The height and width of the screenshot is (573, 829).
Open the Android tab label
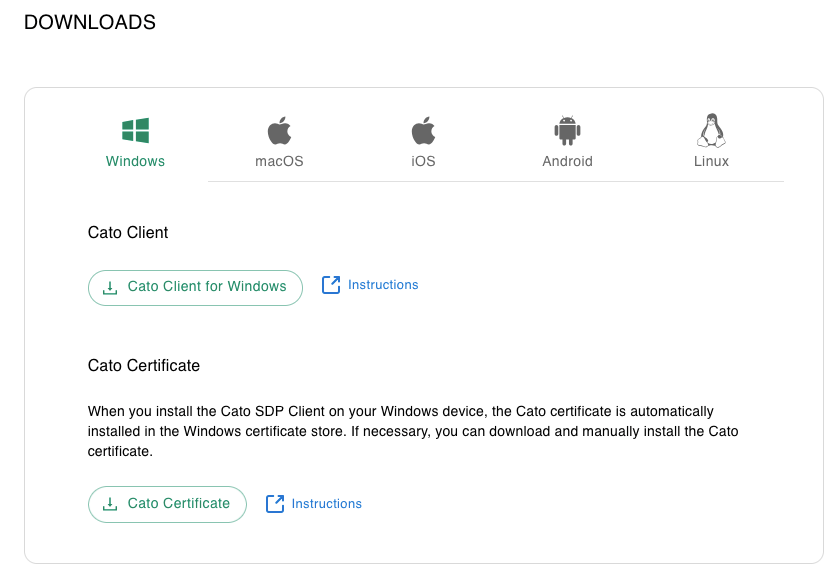pyautogui.click(x=567, y=161)
